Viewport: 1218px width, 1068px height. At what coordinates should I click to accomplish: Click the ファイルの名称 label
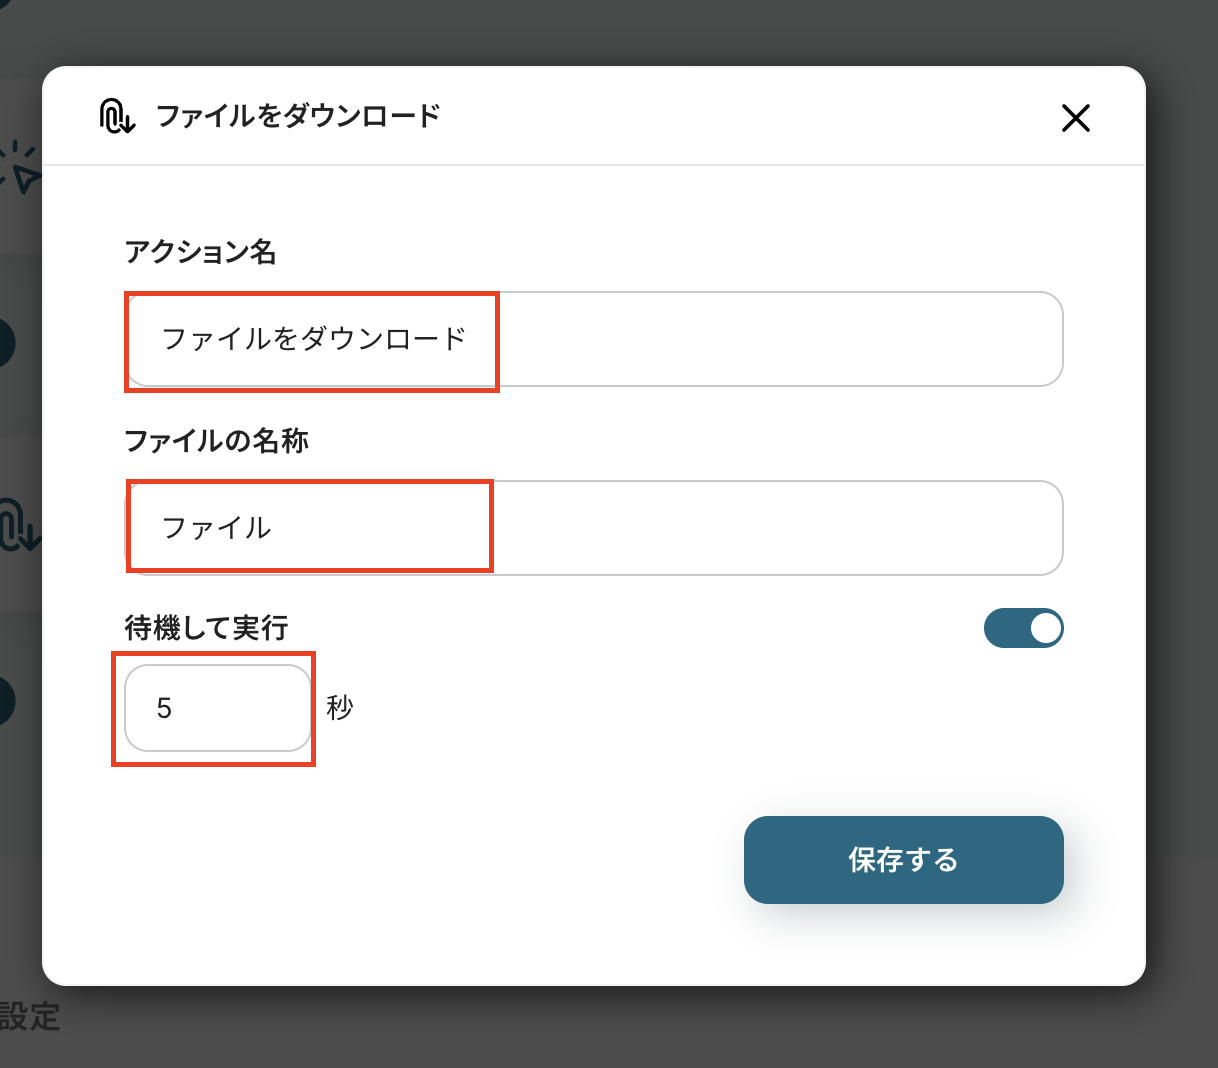(x=216, y=441)
